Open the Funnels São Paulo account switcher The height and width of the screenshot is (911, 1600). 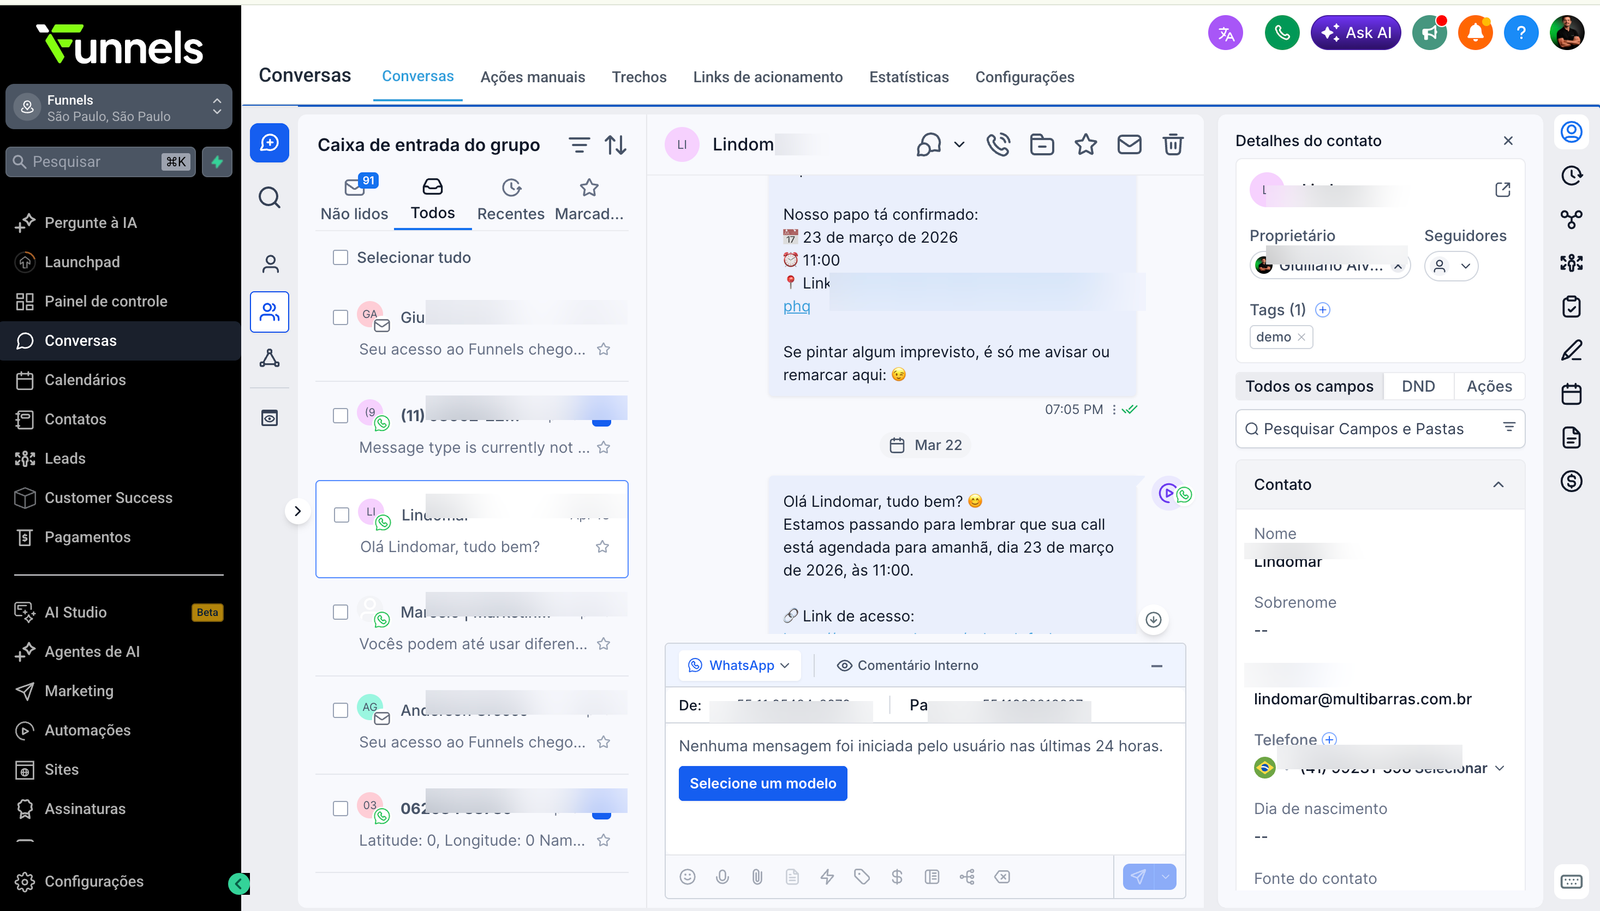(x=119, y=107)
